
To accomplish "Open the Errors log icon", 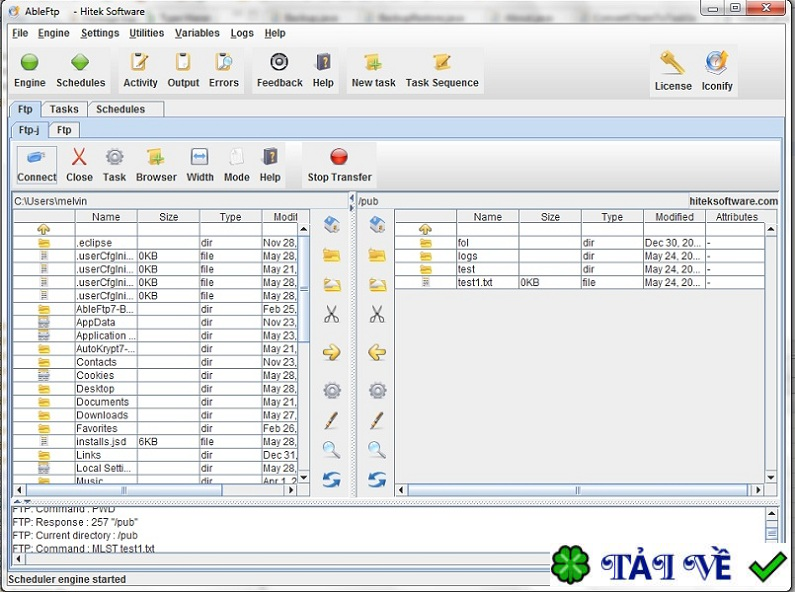I will point(223,70).
